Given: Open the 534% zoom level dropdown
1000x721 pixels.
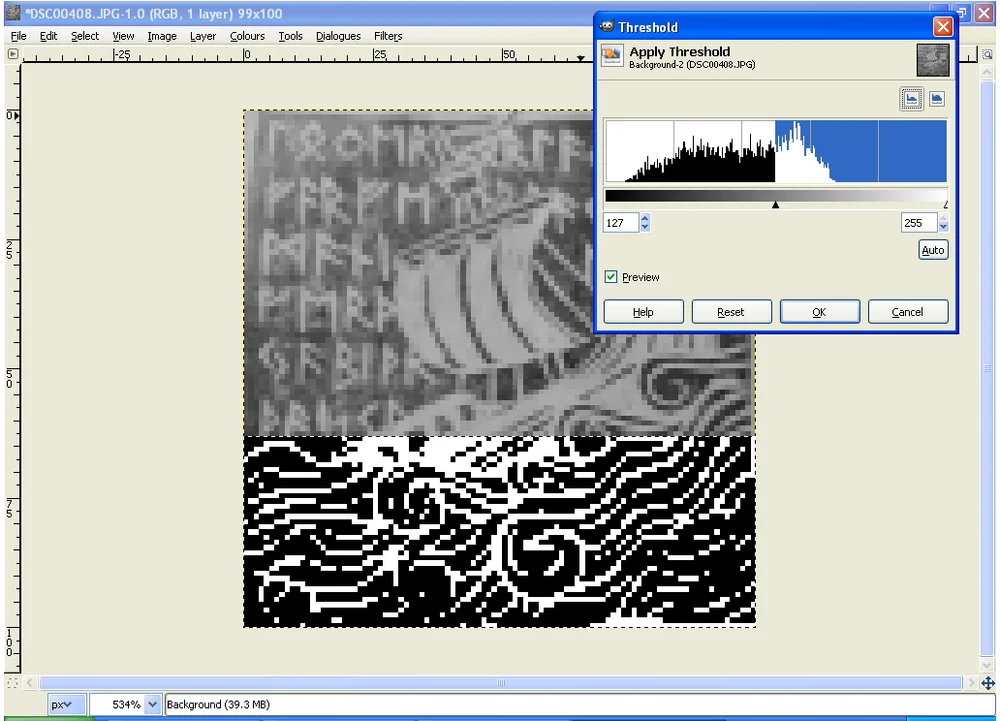Looking at the screenshot, I should pos(127,704).
